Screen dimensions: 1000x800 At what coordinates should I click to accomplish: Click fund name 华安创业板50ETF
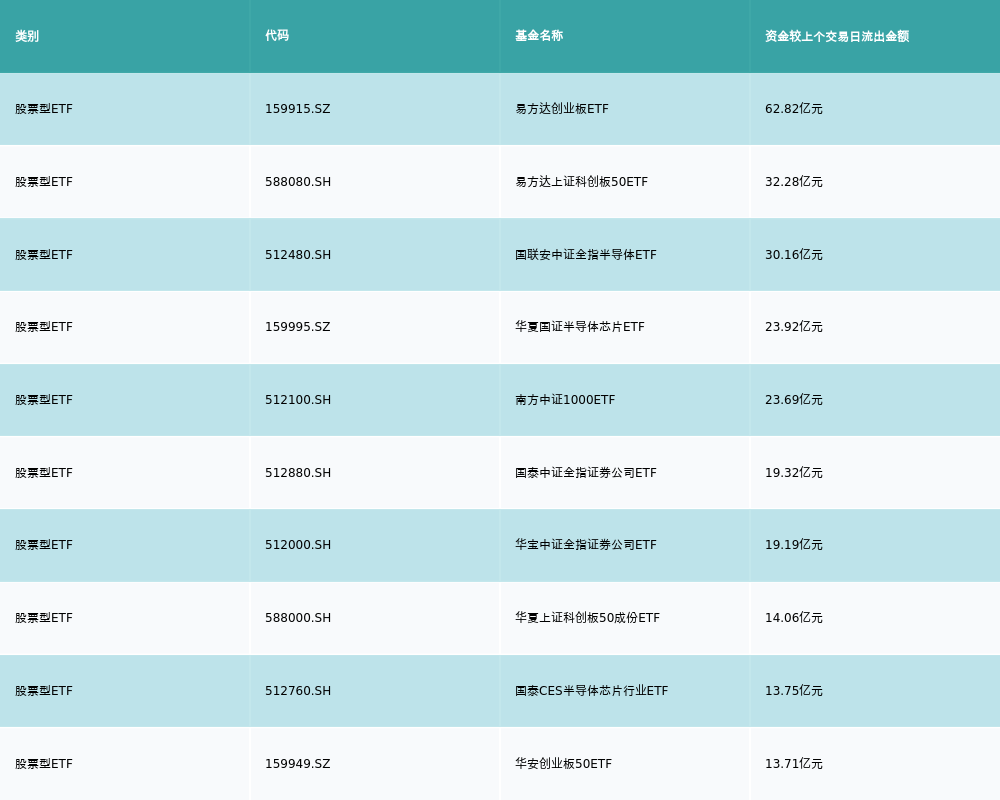click(563, 764)
